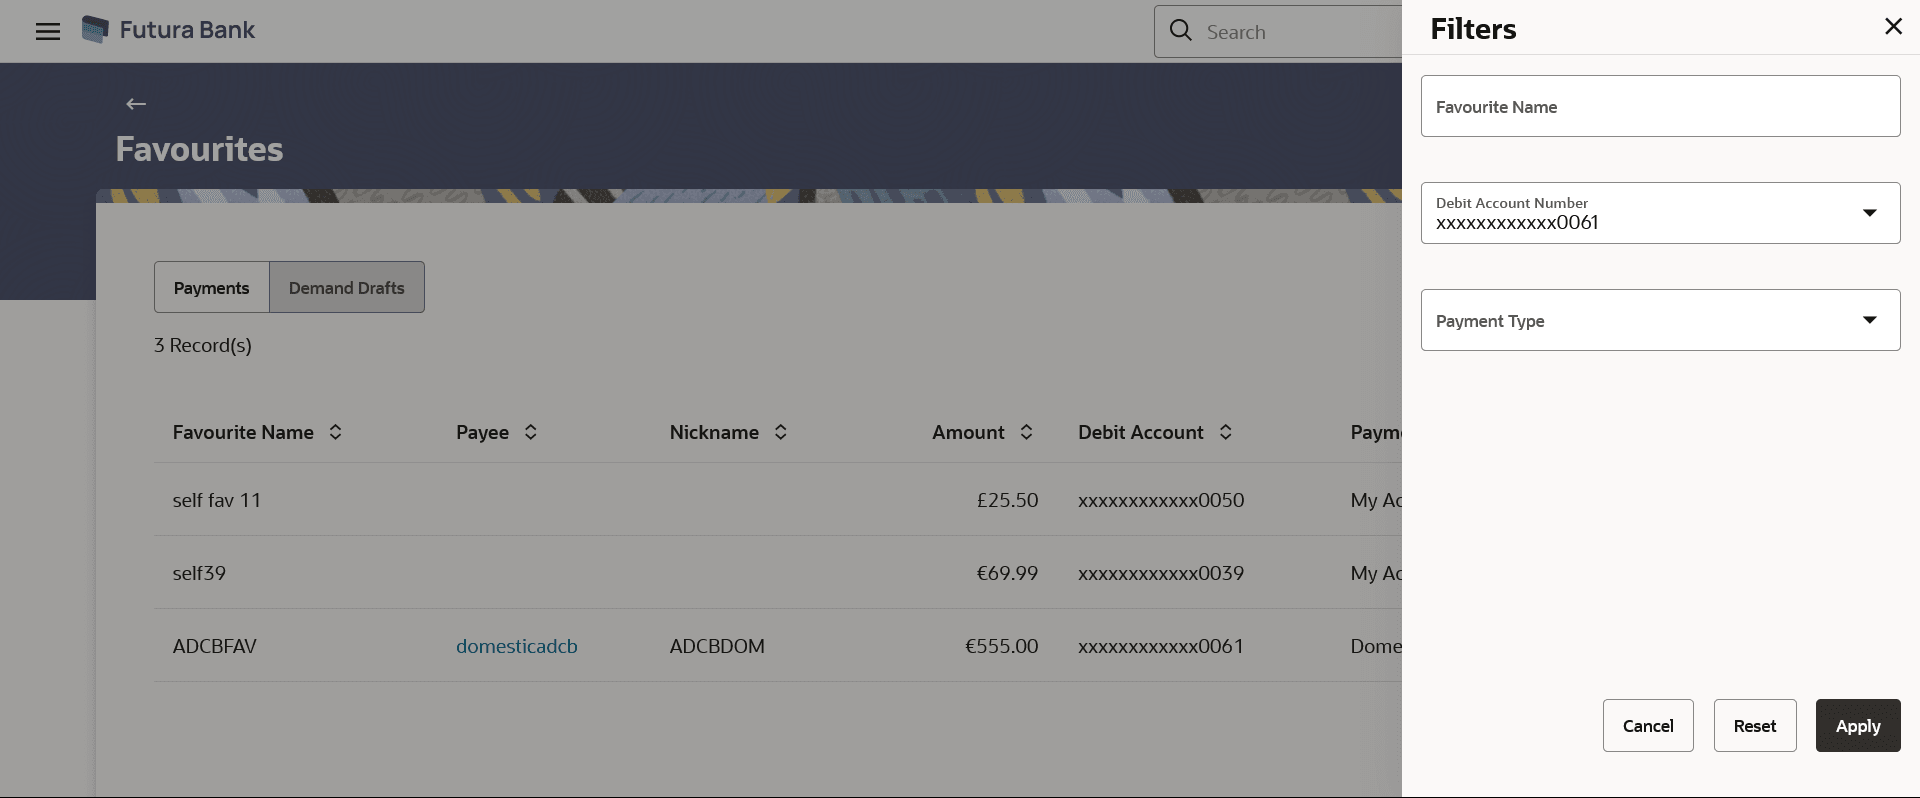Open the Payment Type dropdown
The image size is (1920, 798).
tap(1869, 320)
